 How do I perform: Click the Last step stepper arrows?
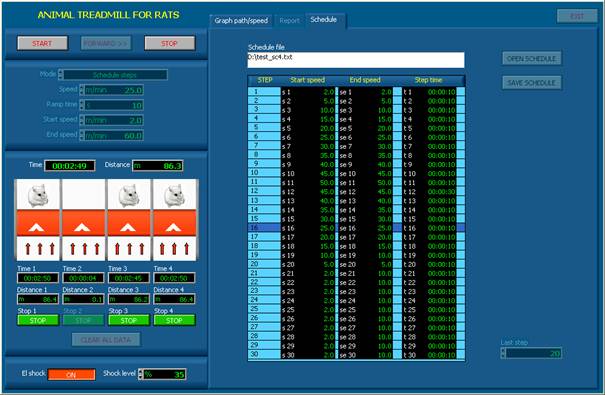(x=503, y=353)
